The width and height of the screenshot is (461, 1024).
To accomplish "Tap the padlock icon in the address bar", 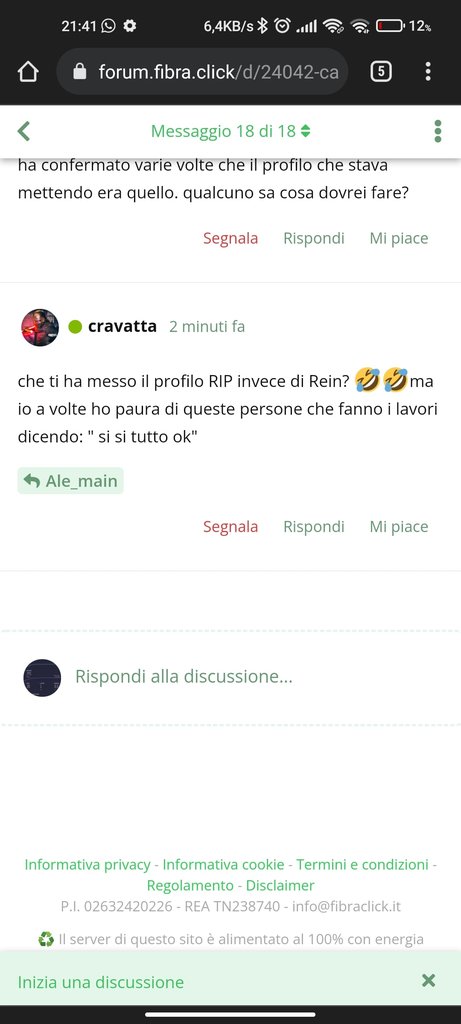I will pos(80,71).
